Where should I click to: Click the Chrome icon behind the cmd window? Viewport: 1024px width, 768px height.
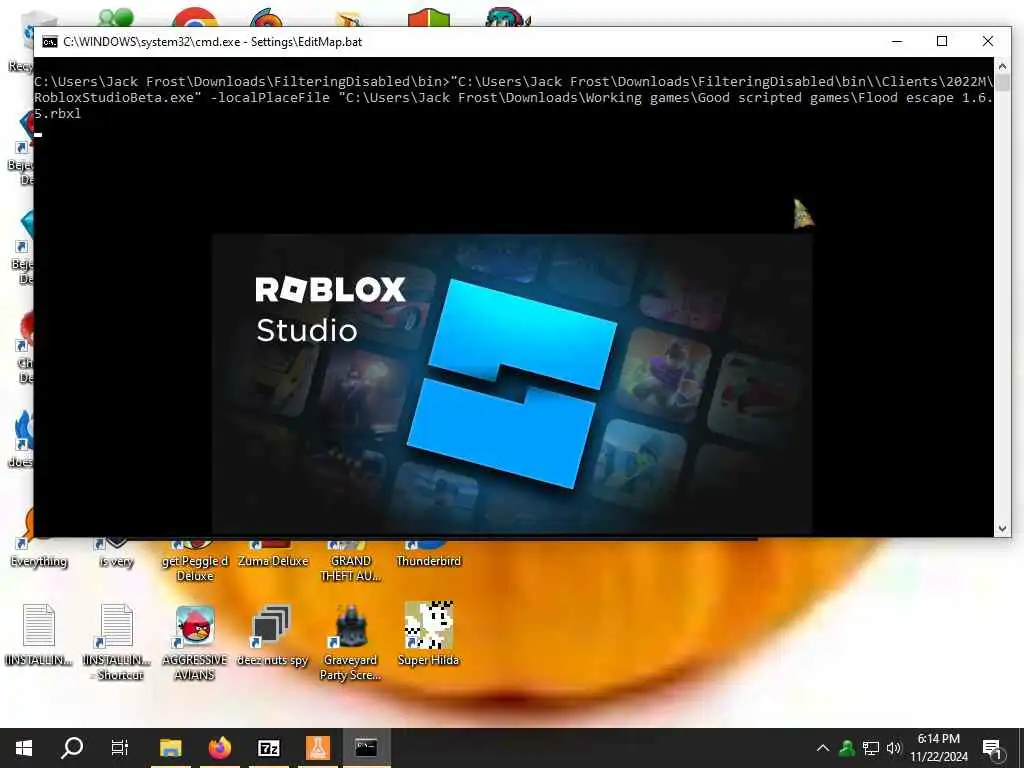coord(195,17)
